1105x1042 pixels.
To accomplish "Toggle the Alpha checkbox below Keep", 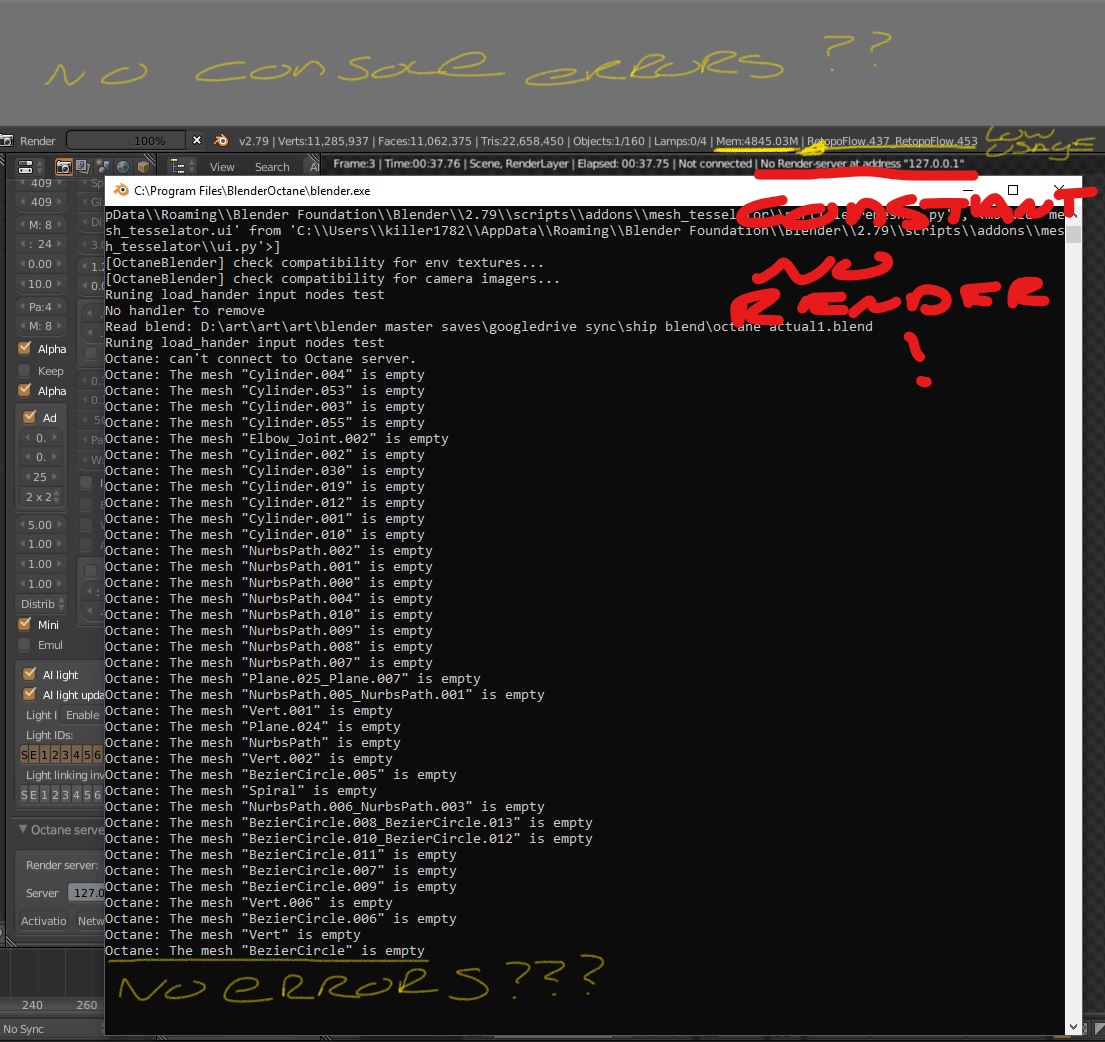I will [x=25, y=390].
